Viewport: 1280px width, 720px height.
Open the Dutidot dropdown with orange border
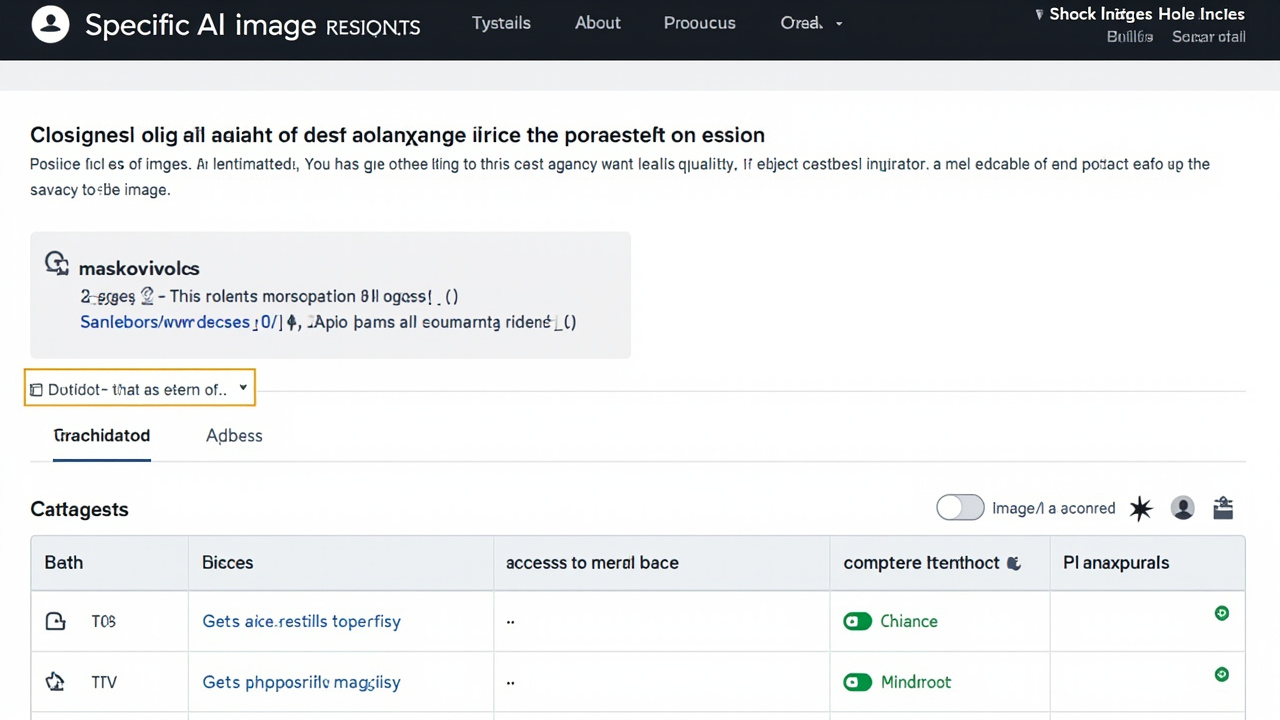pos(140,388)
